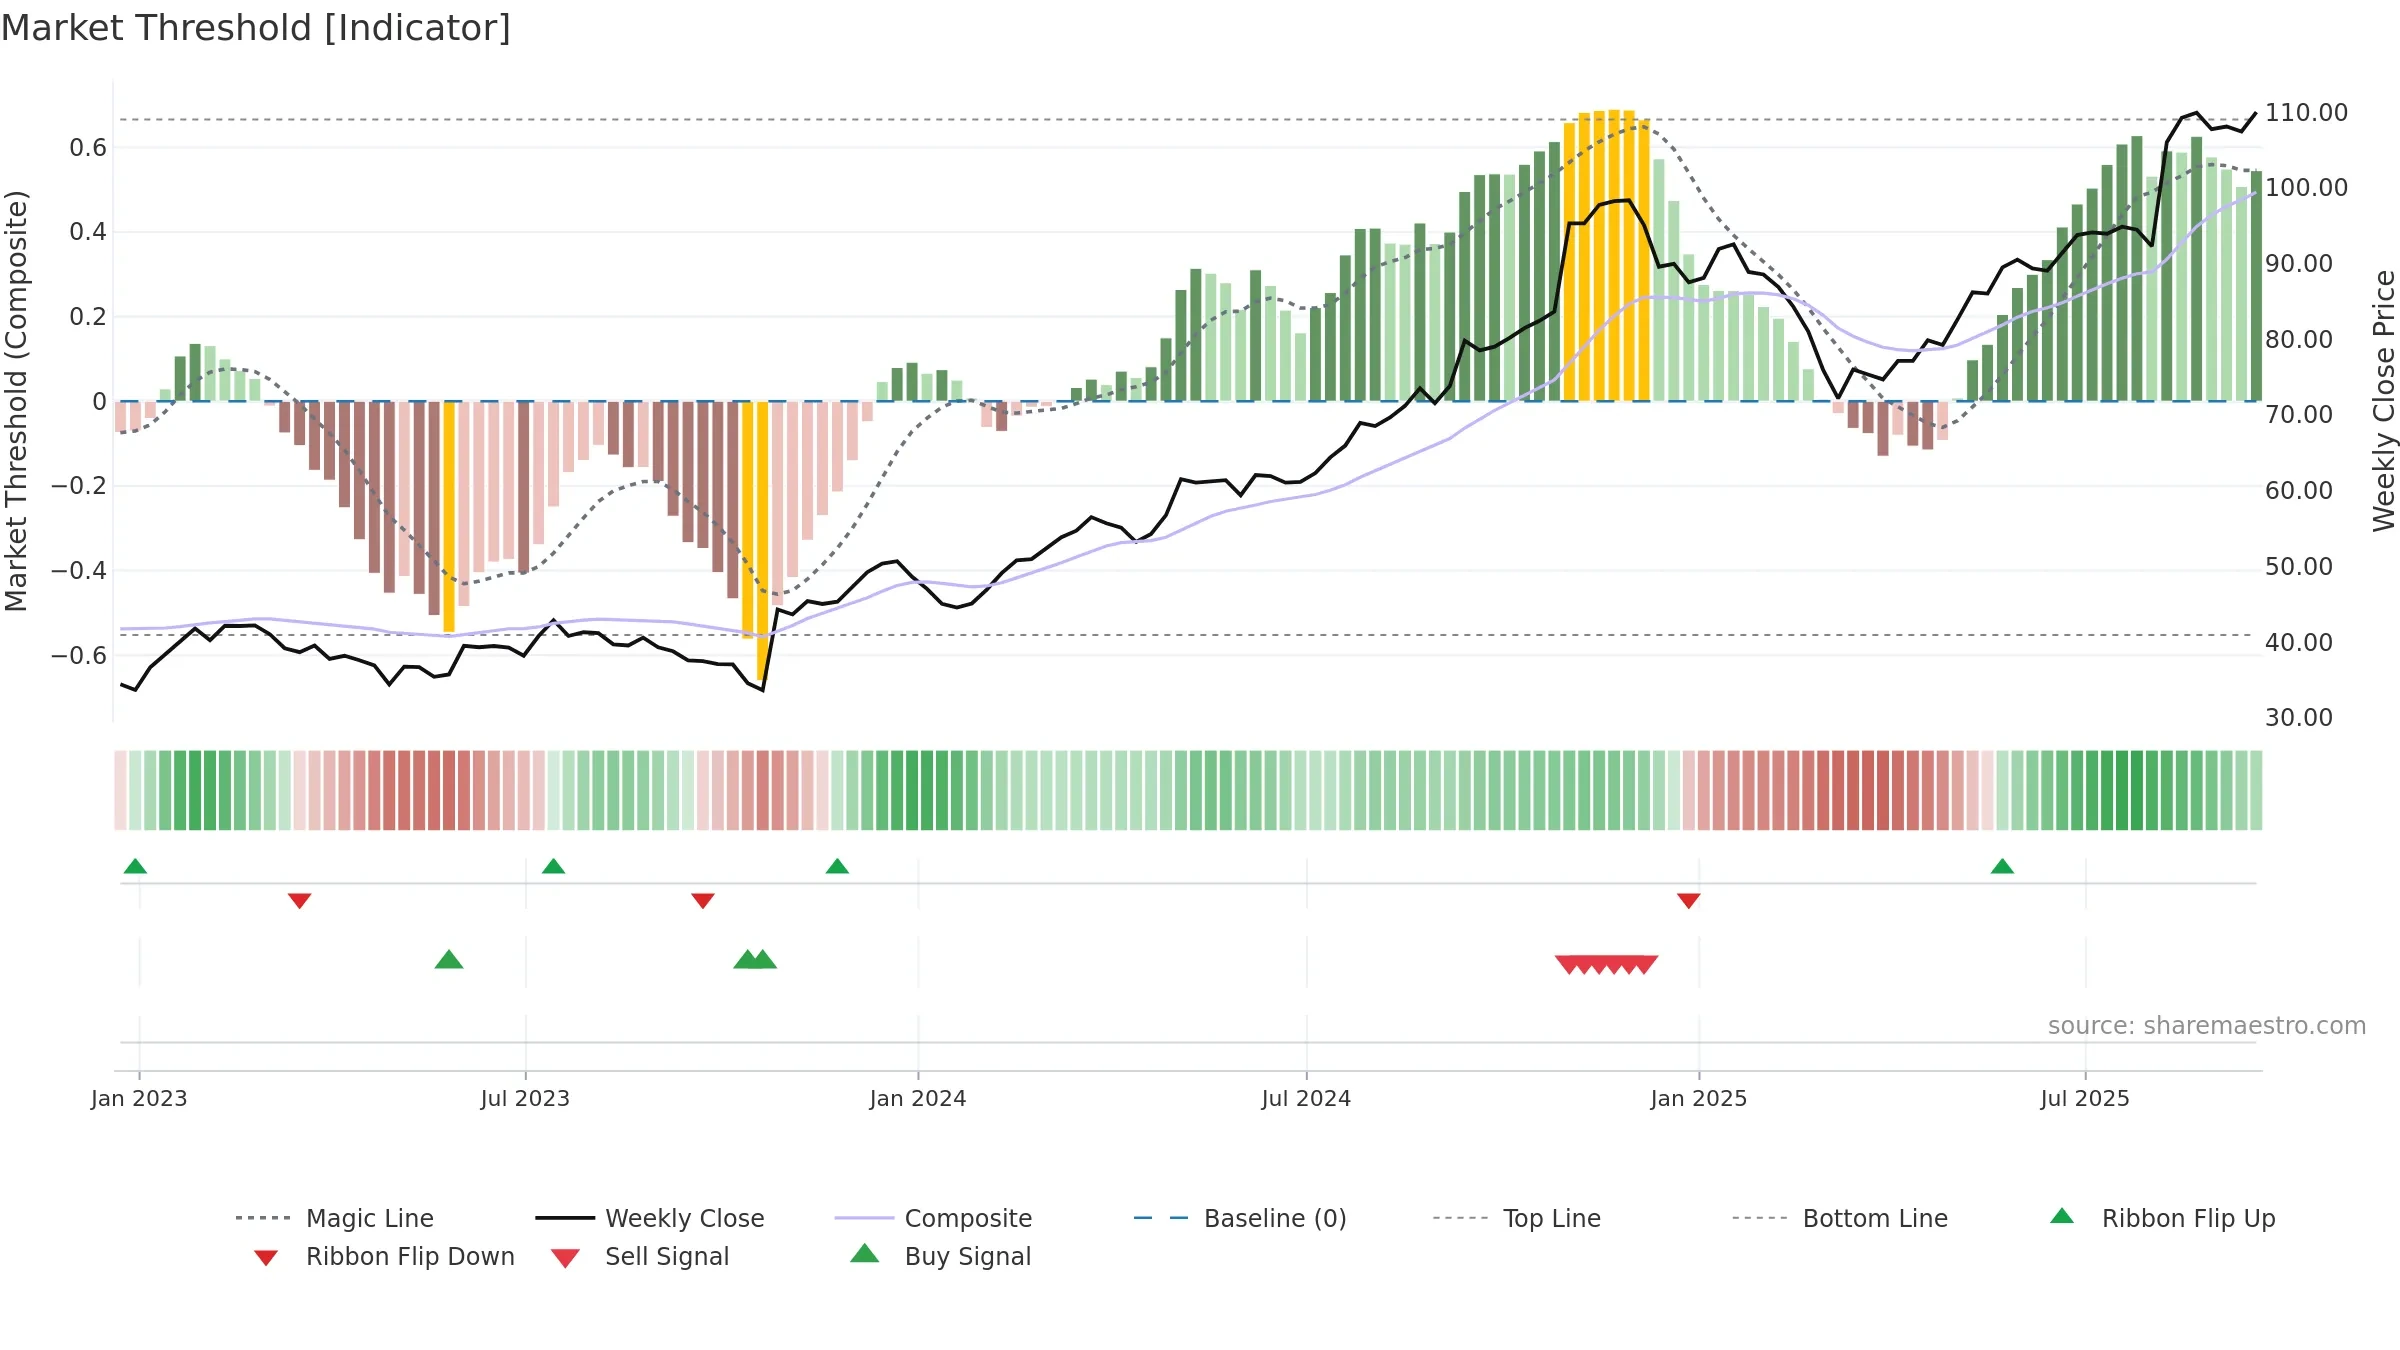Toggle the Weekly Close legend entry

pos(650,1218)
